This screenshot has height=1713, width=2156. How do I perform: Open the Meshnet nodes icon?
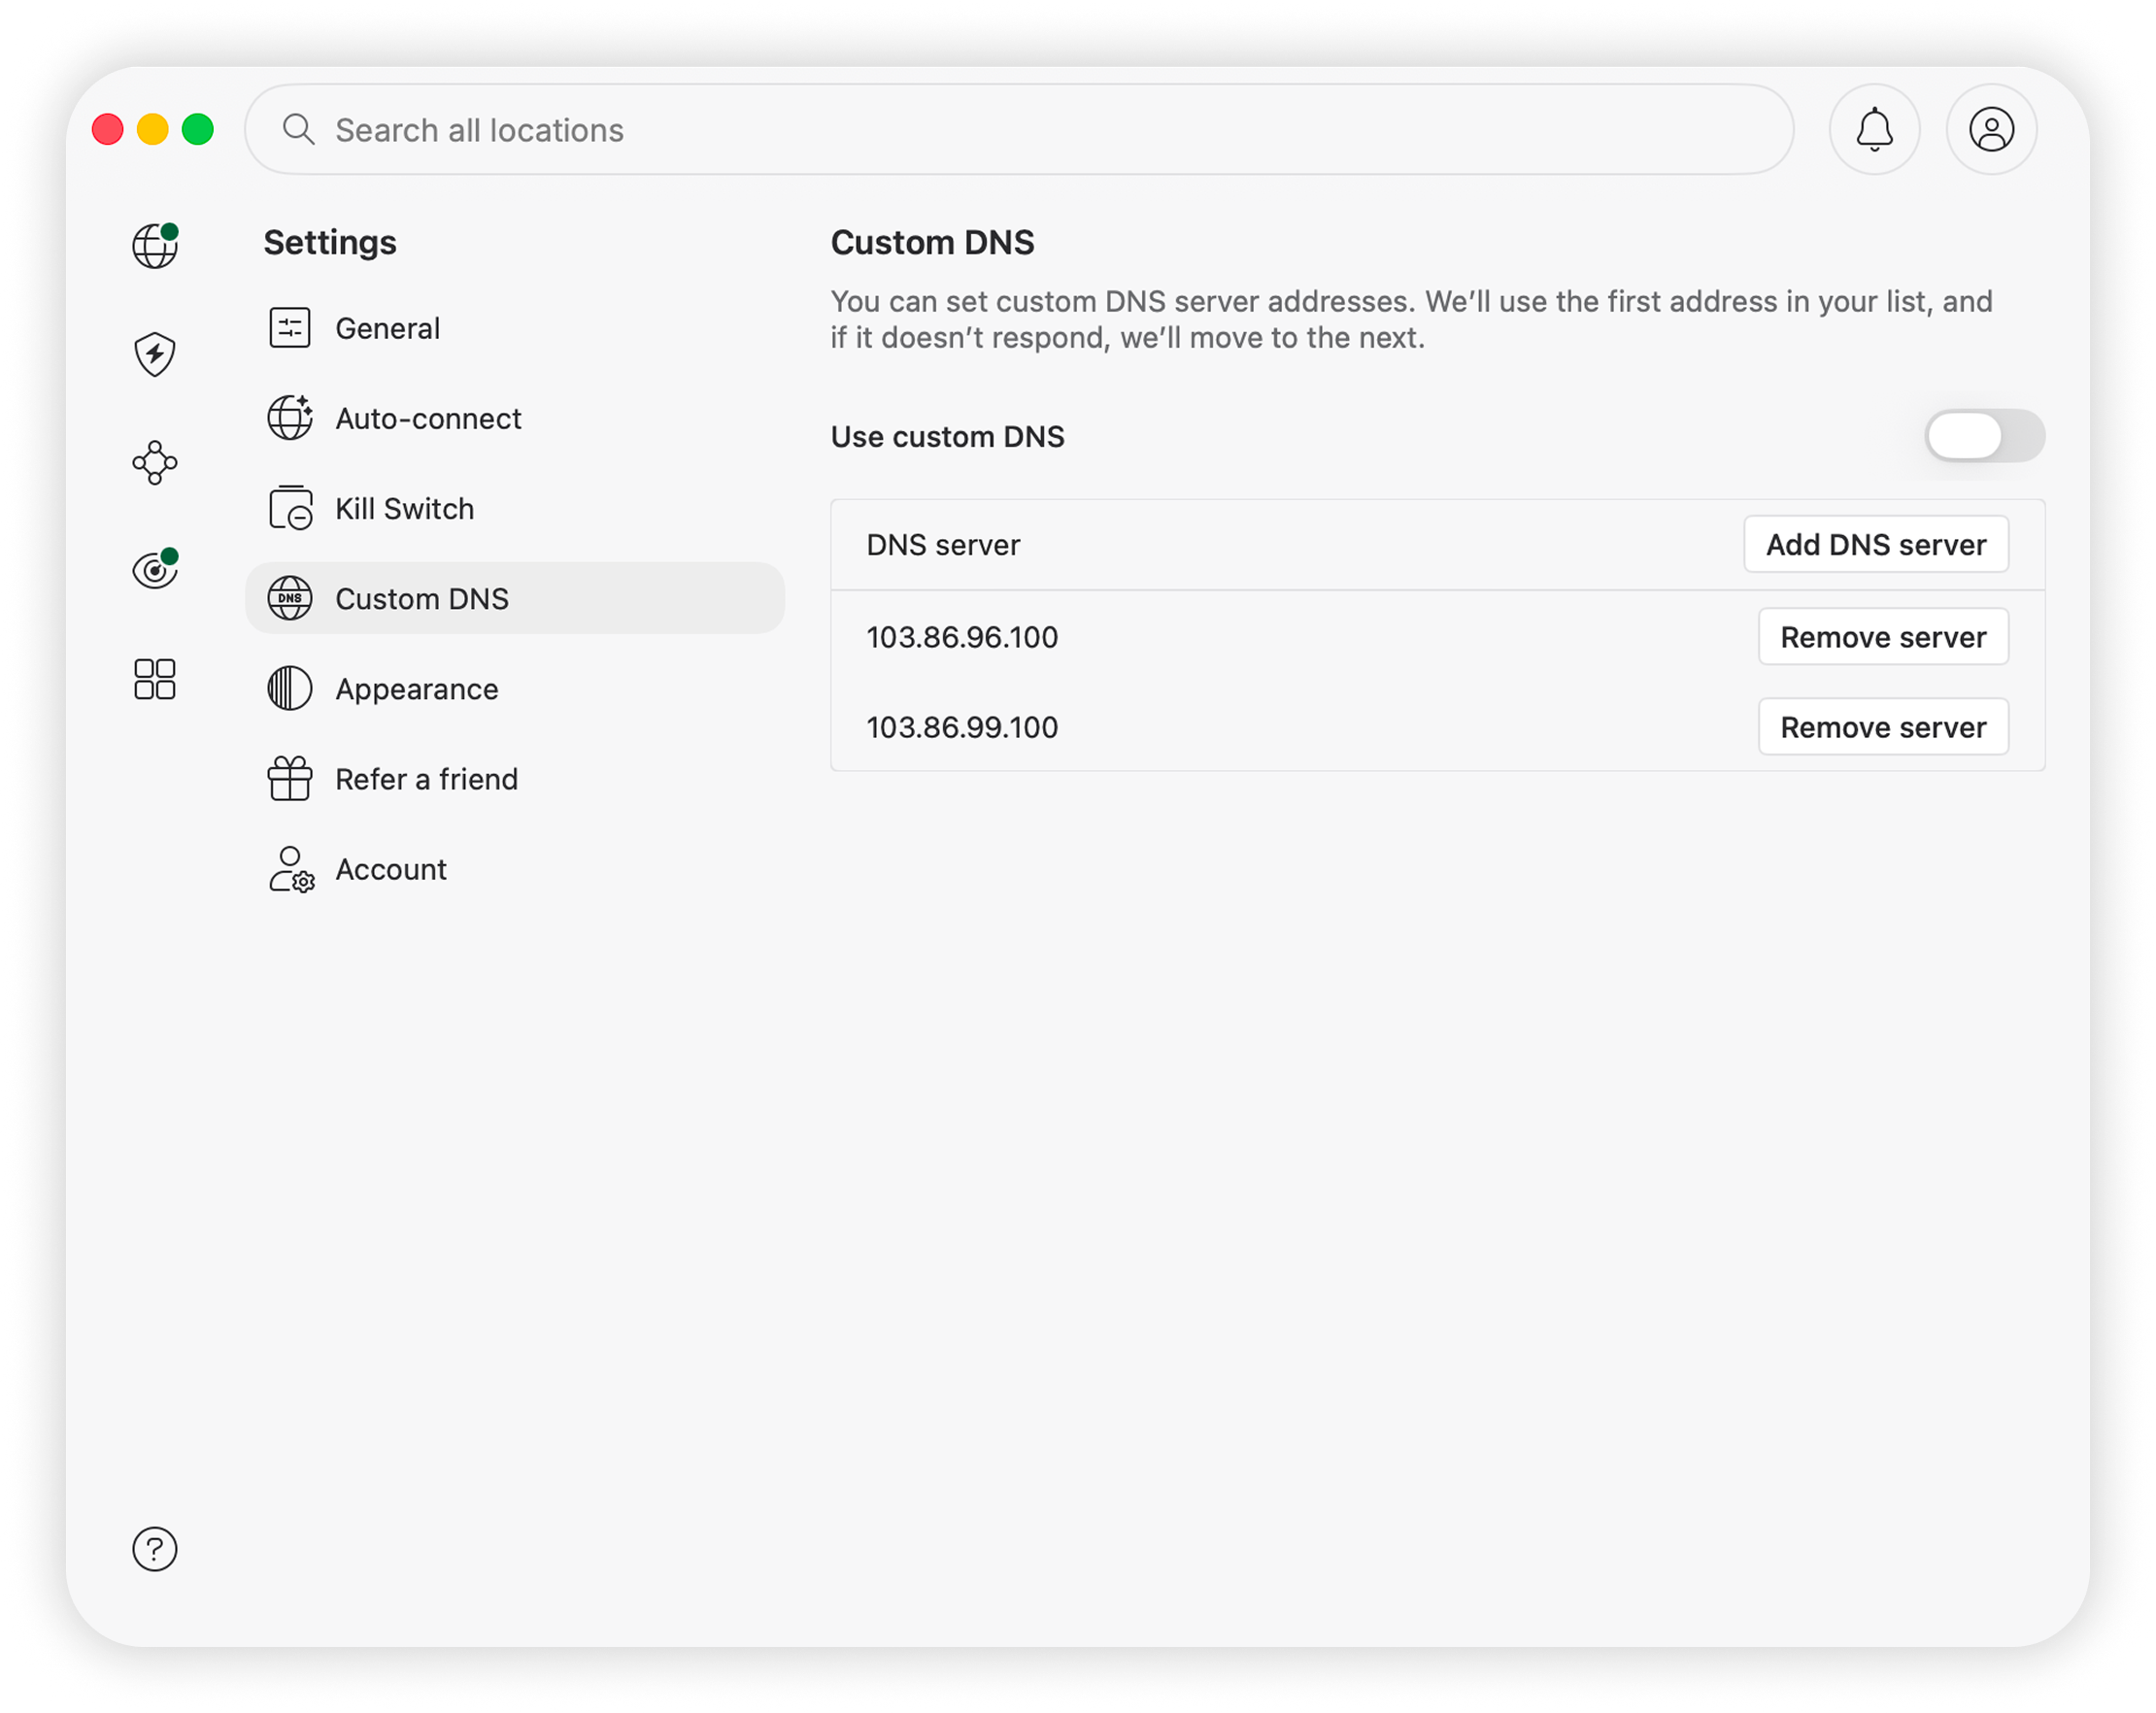pos(155,462)
